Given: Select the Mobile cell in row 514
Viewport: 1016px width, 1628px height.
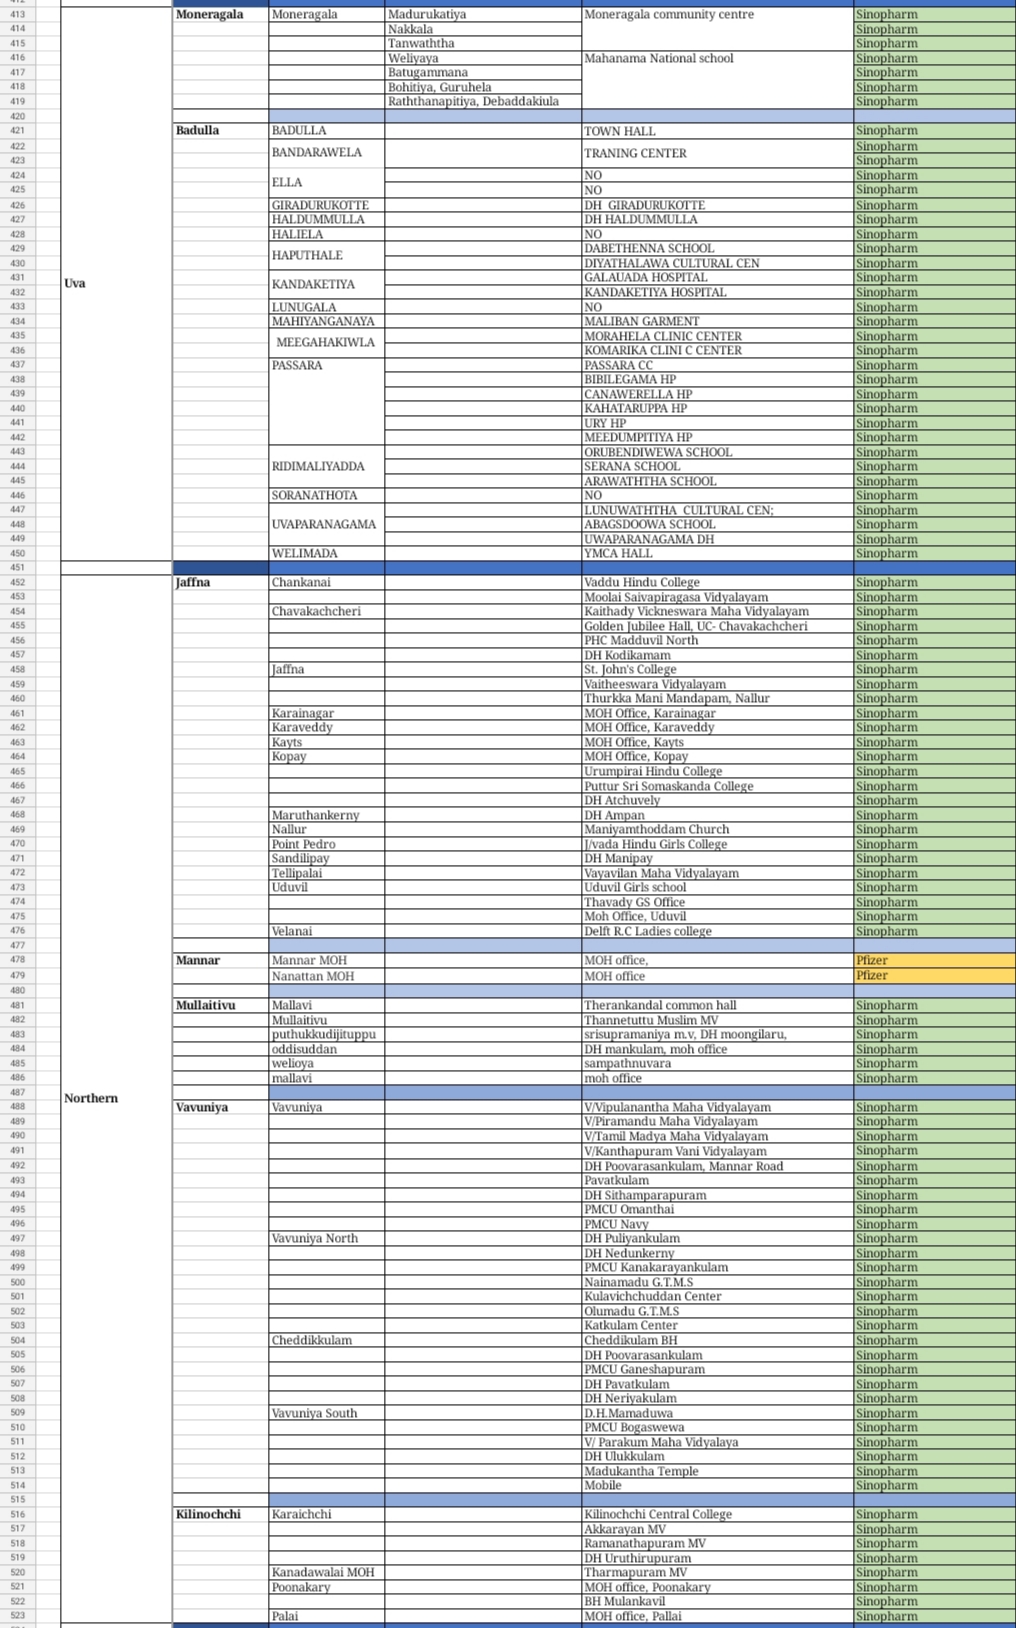Looking at the screenshot, I should point(717,1485).
